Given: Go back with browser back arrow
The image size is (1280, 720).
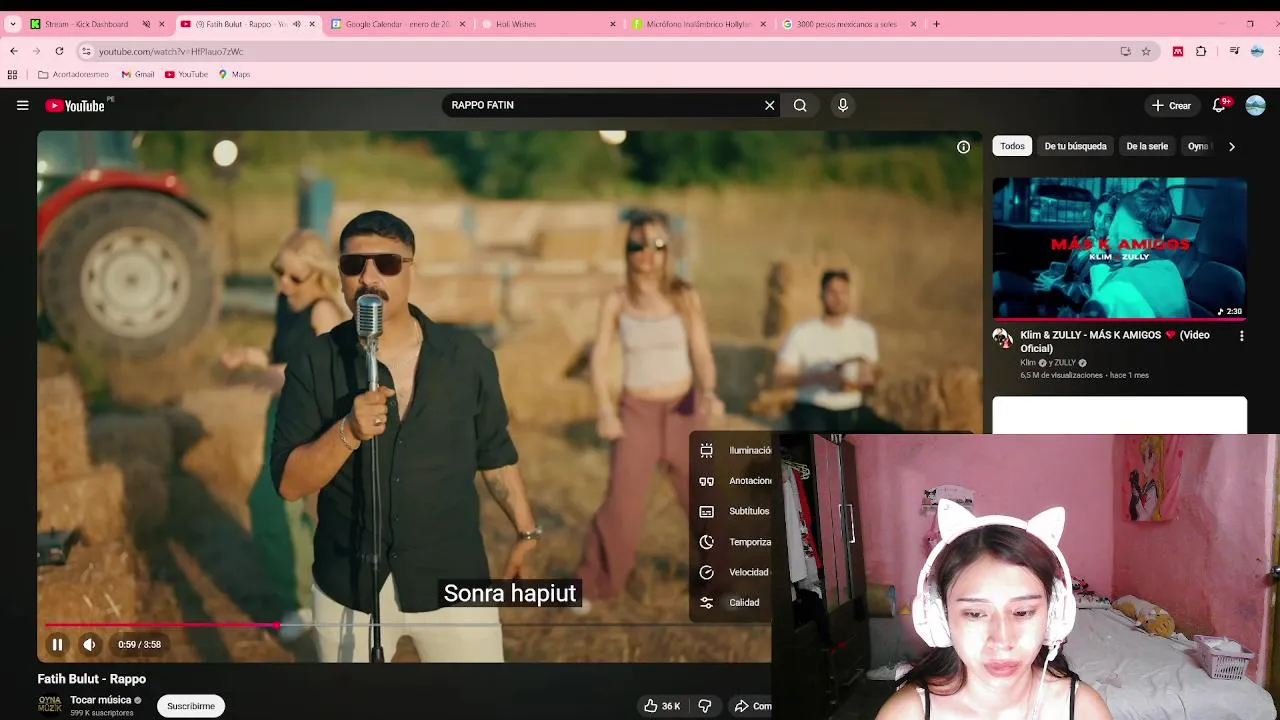Looking at the screenshot, I should [x=13, y=51].
